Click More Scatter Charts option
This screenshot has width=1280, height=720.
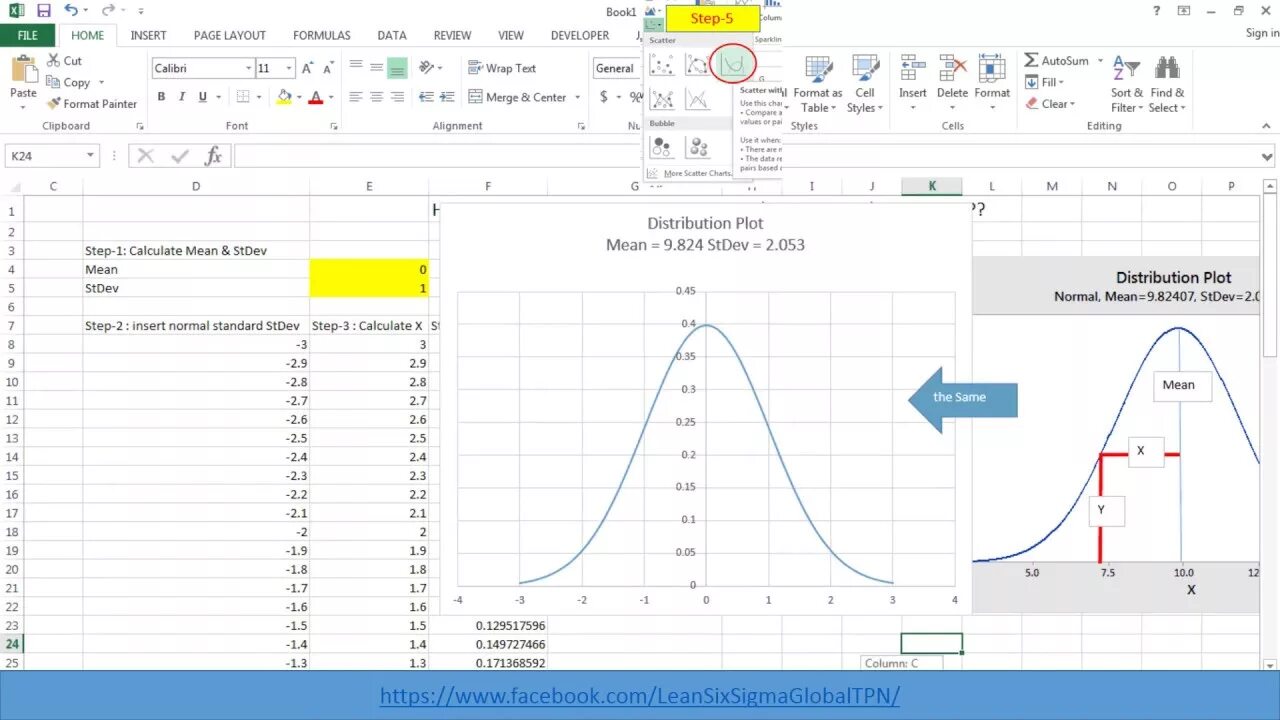pyautogui.click(x=689, y=173)
